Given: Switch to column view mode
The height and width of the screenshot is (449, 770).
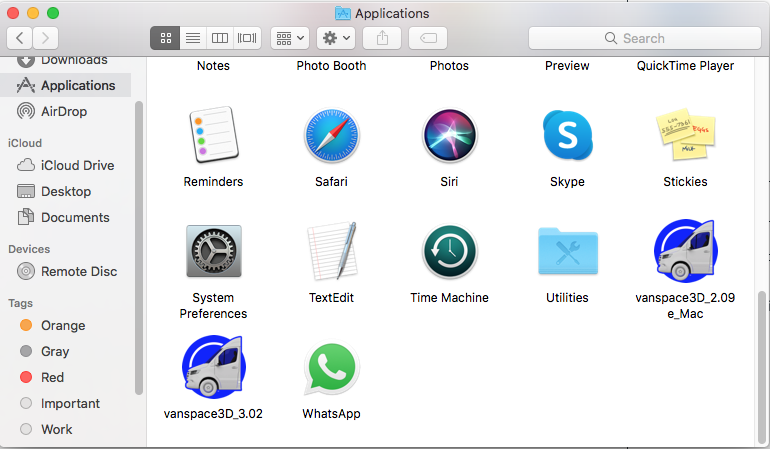Looking at the screenshot, I should pos(220,38).
